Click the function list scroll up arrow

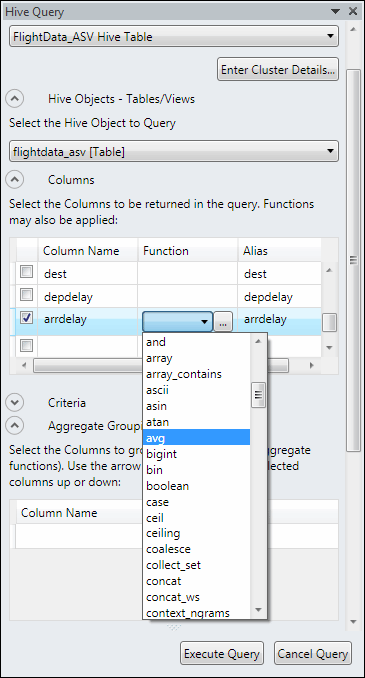[x=258, y=341]
